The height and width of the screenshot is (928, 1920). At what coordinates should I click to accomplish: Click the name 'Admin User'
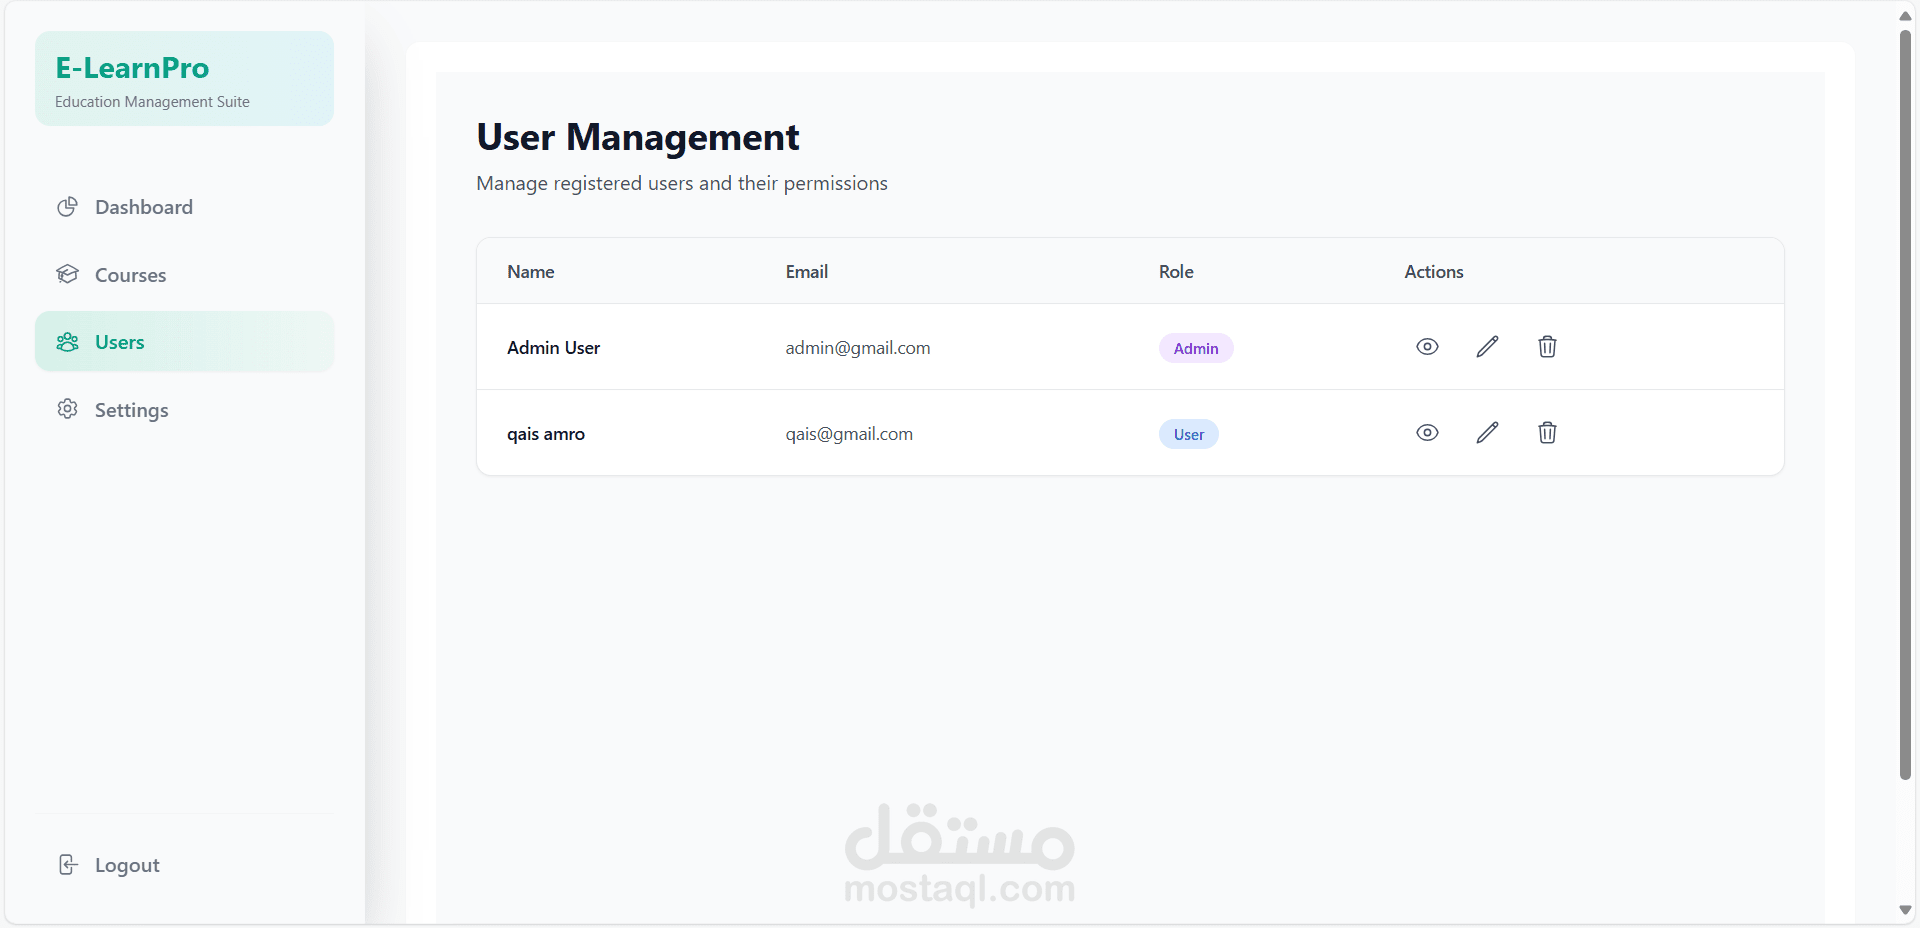pyautogui.click(x=553, y=348)
